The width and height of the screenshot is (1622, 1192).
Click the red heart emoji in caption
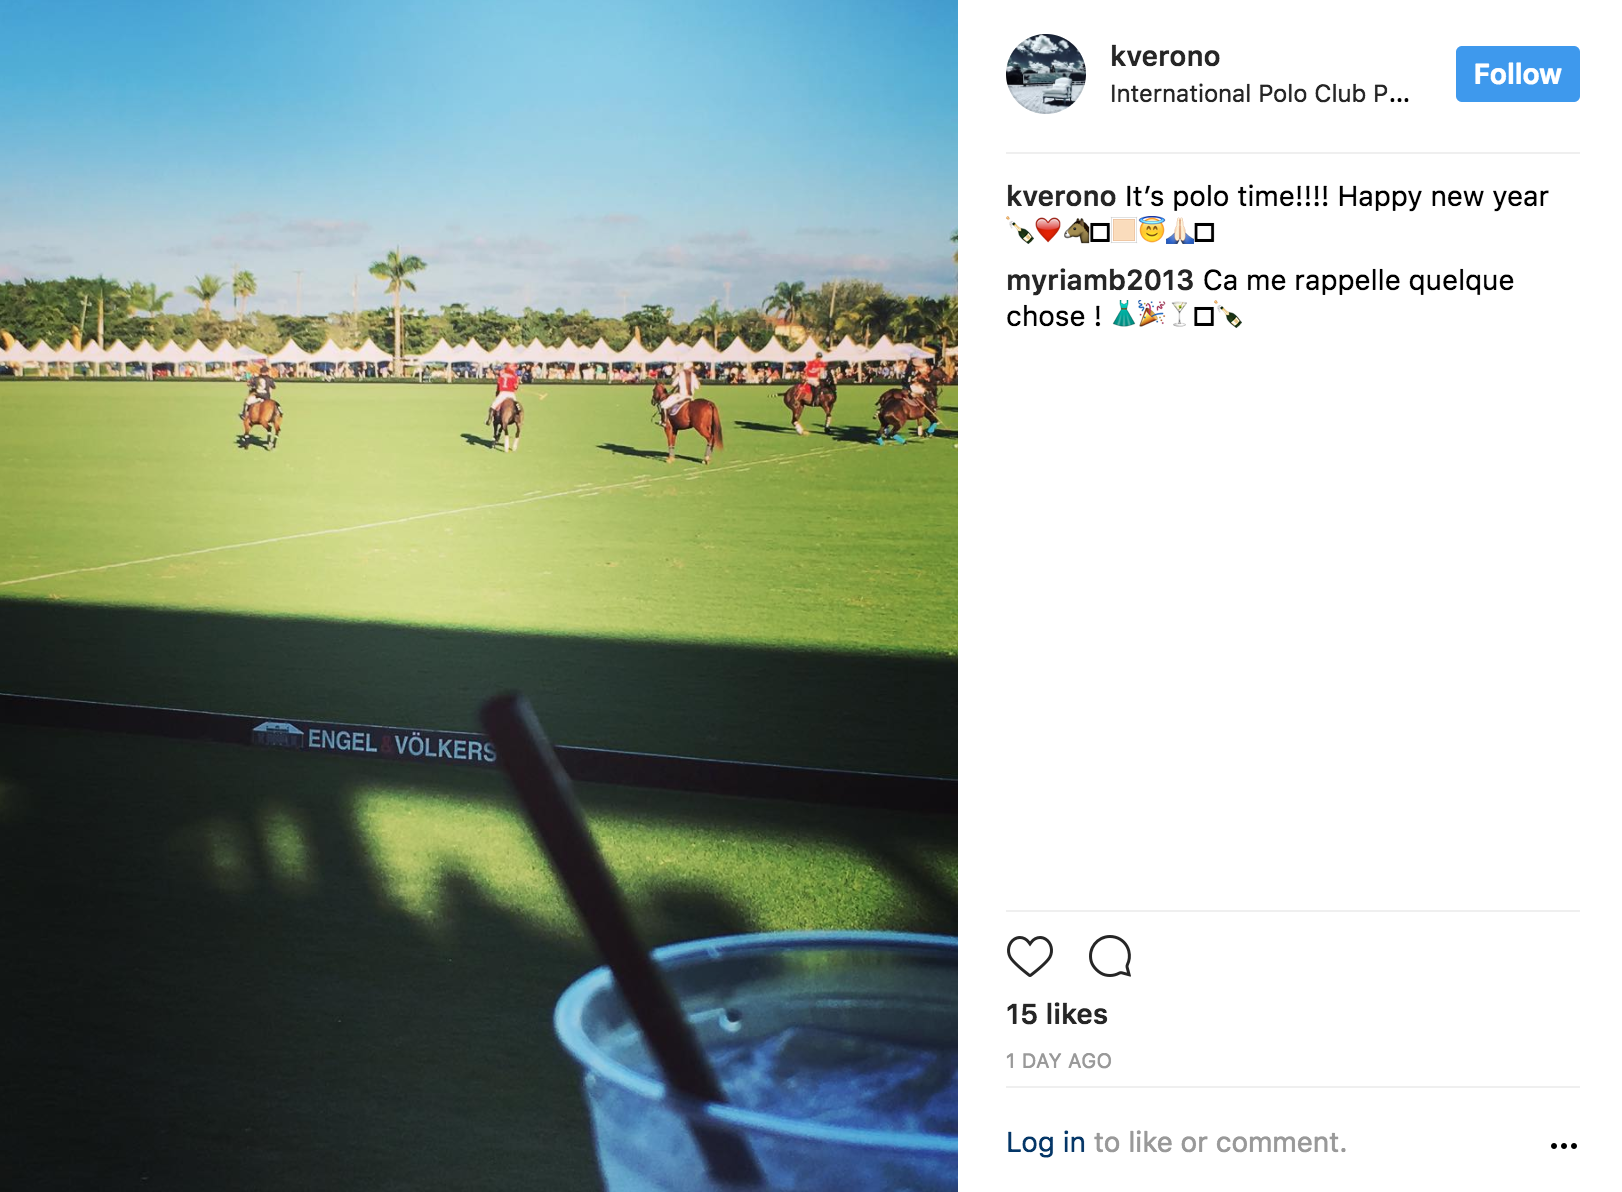[1047, 231]
